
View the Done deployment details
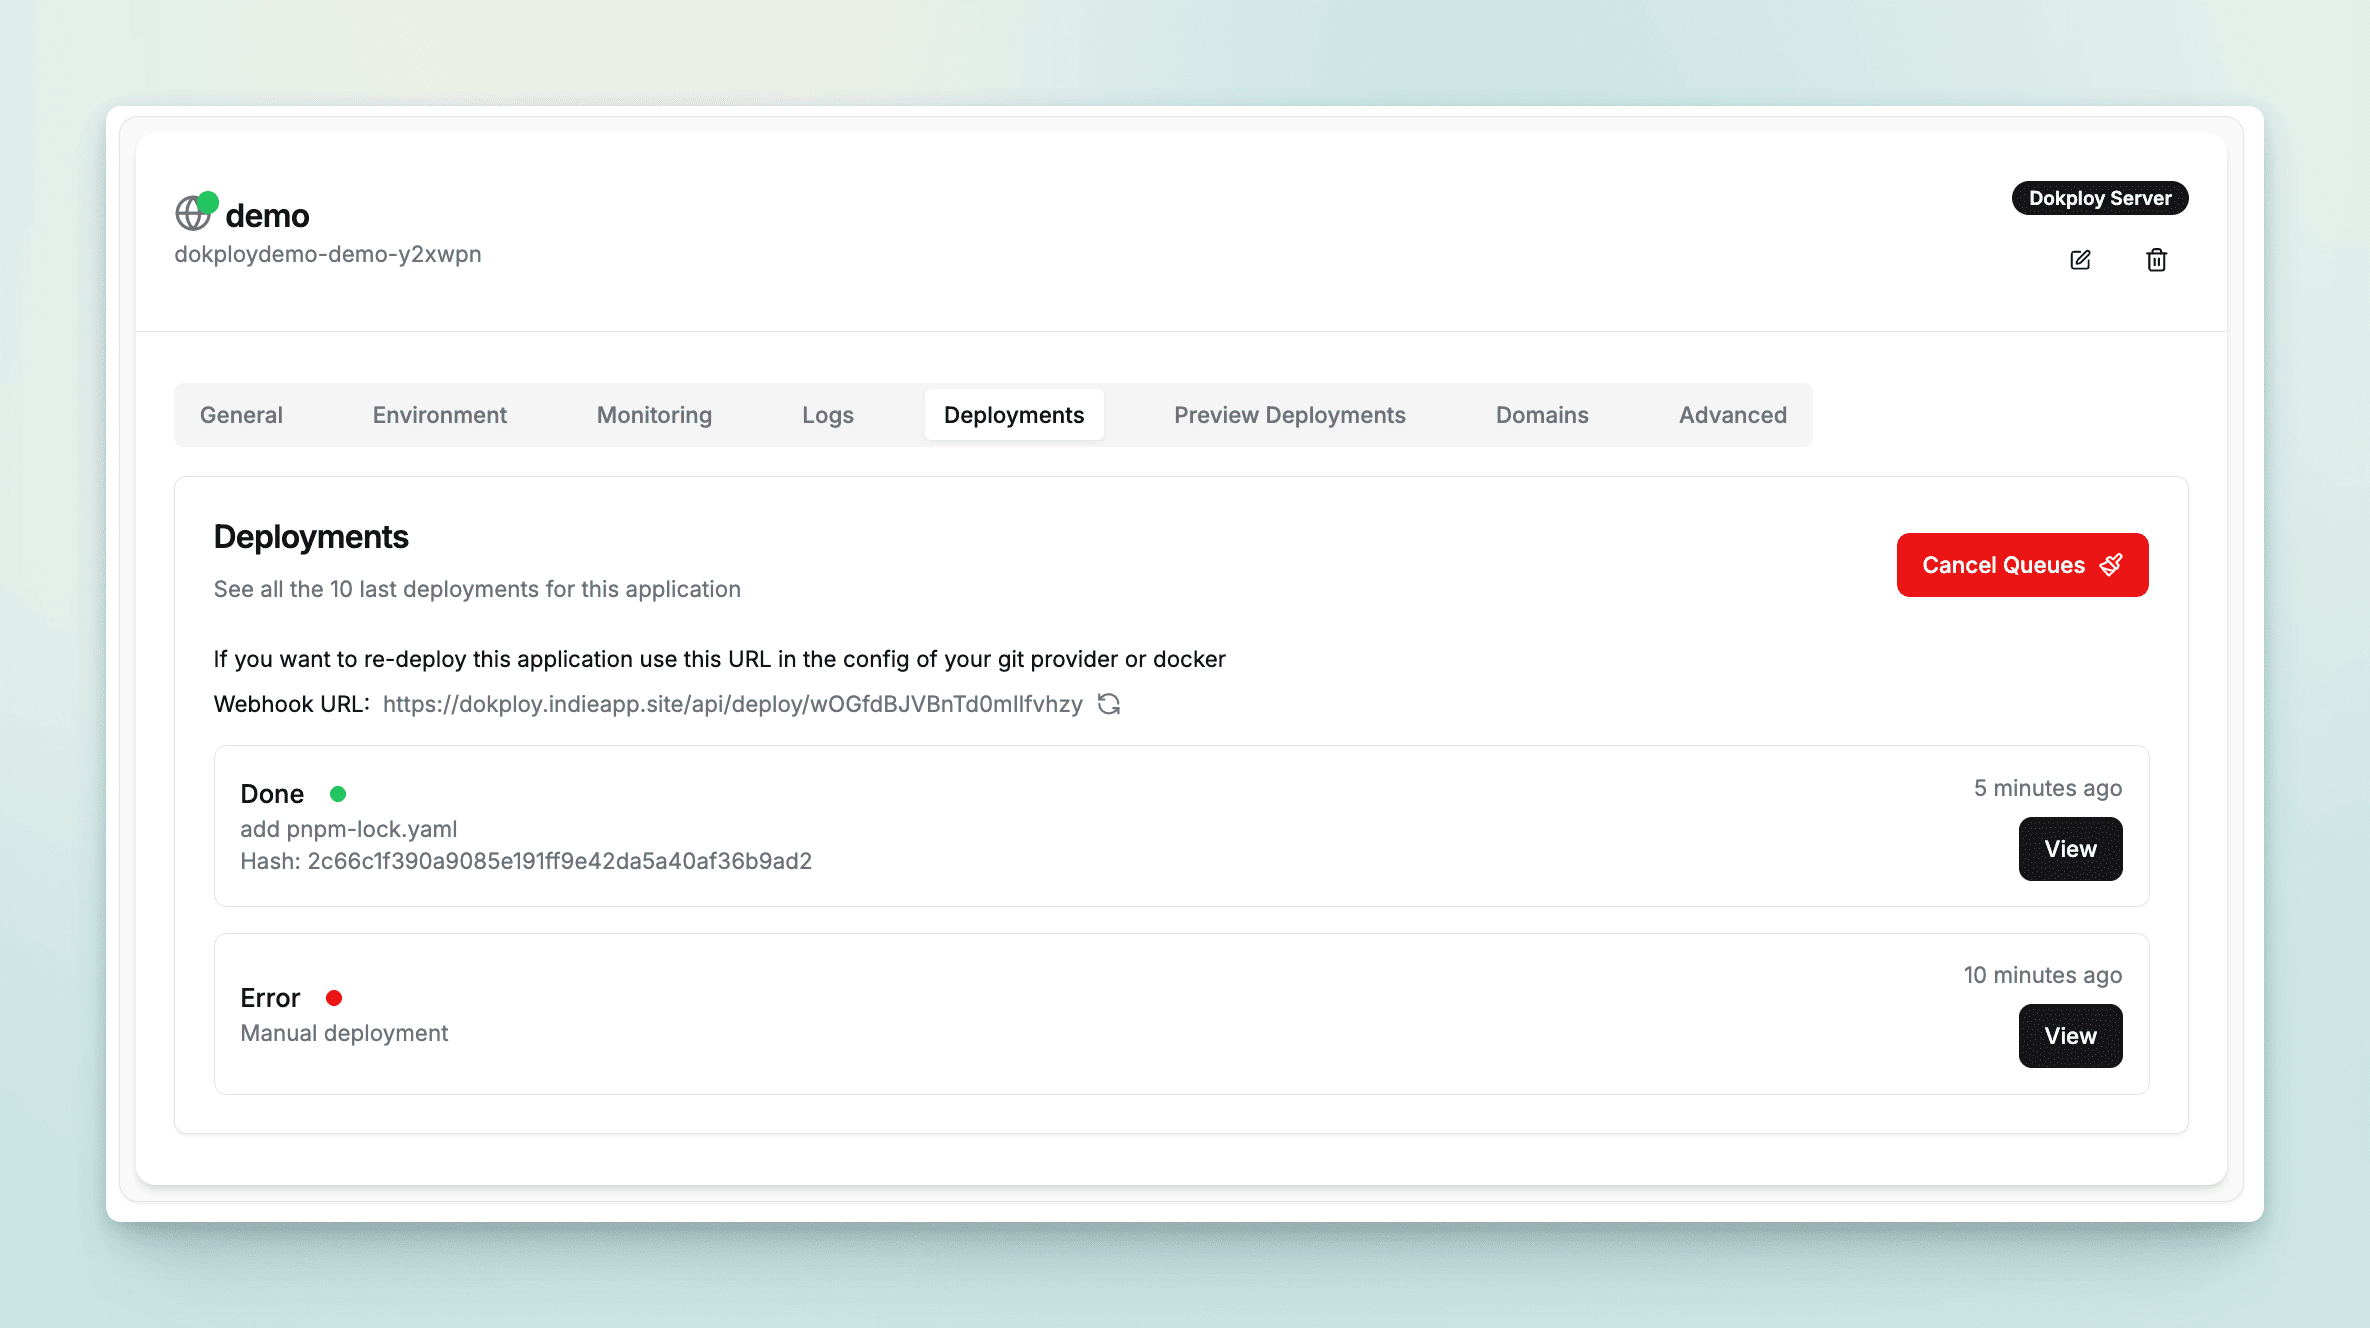point(2069,849)
